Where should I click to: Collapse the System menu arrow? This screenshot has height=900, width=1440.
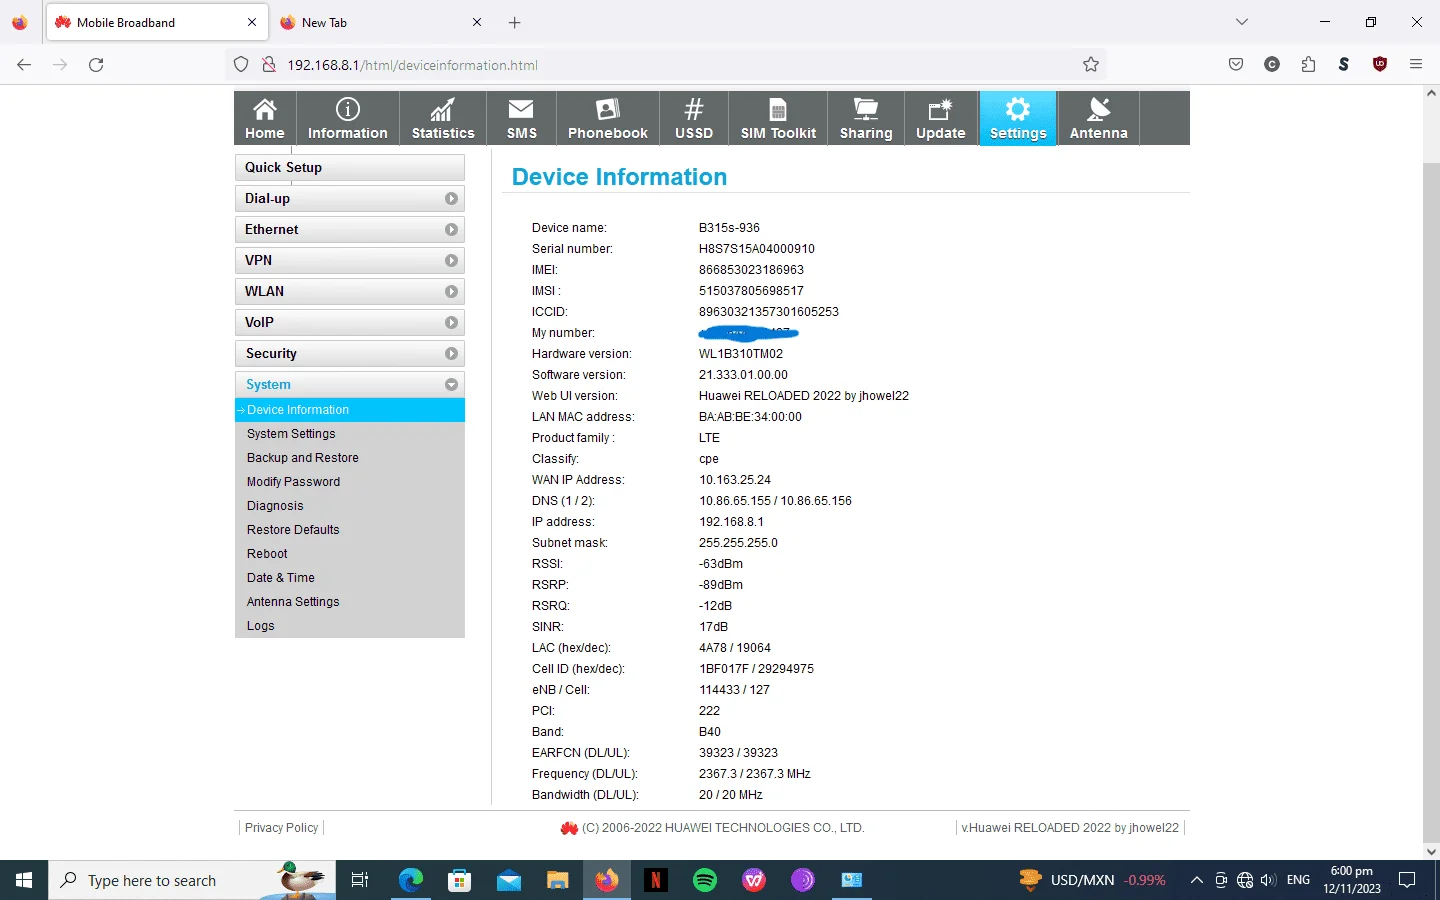click(451, 385)
